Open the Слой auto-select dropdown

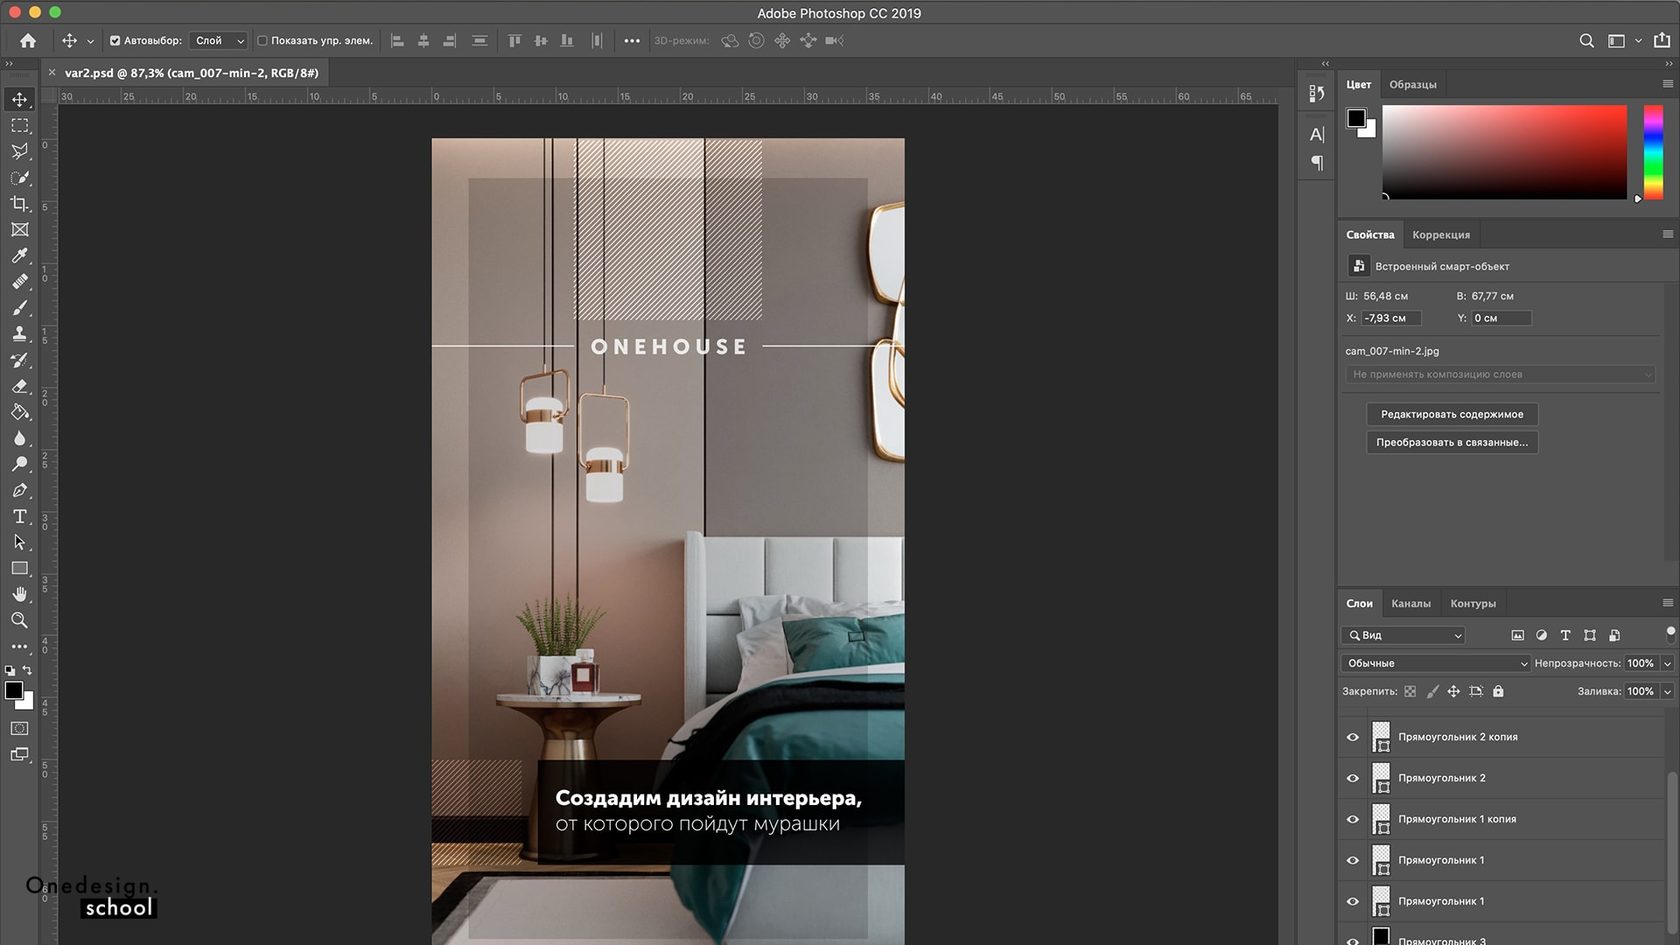(x=219, y=41)
